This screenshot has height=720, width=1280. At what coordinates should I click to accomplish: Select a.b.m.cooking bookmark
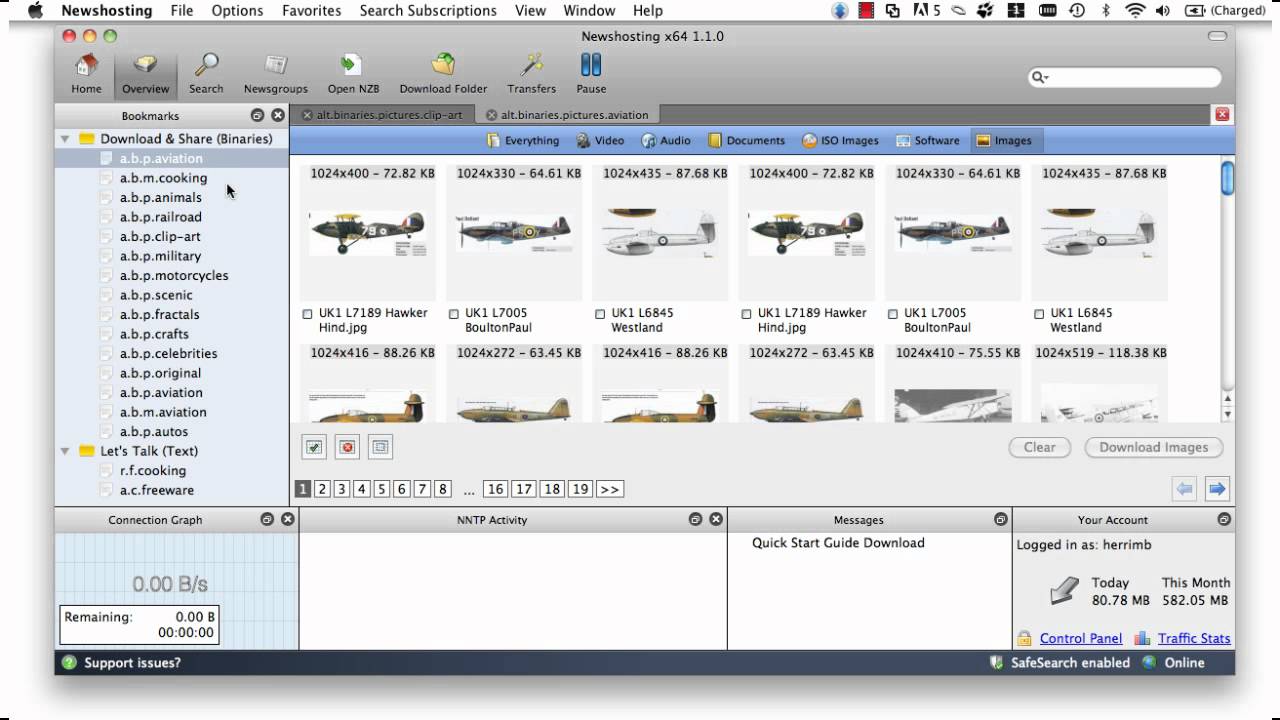pos(163,178)
